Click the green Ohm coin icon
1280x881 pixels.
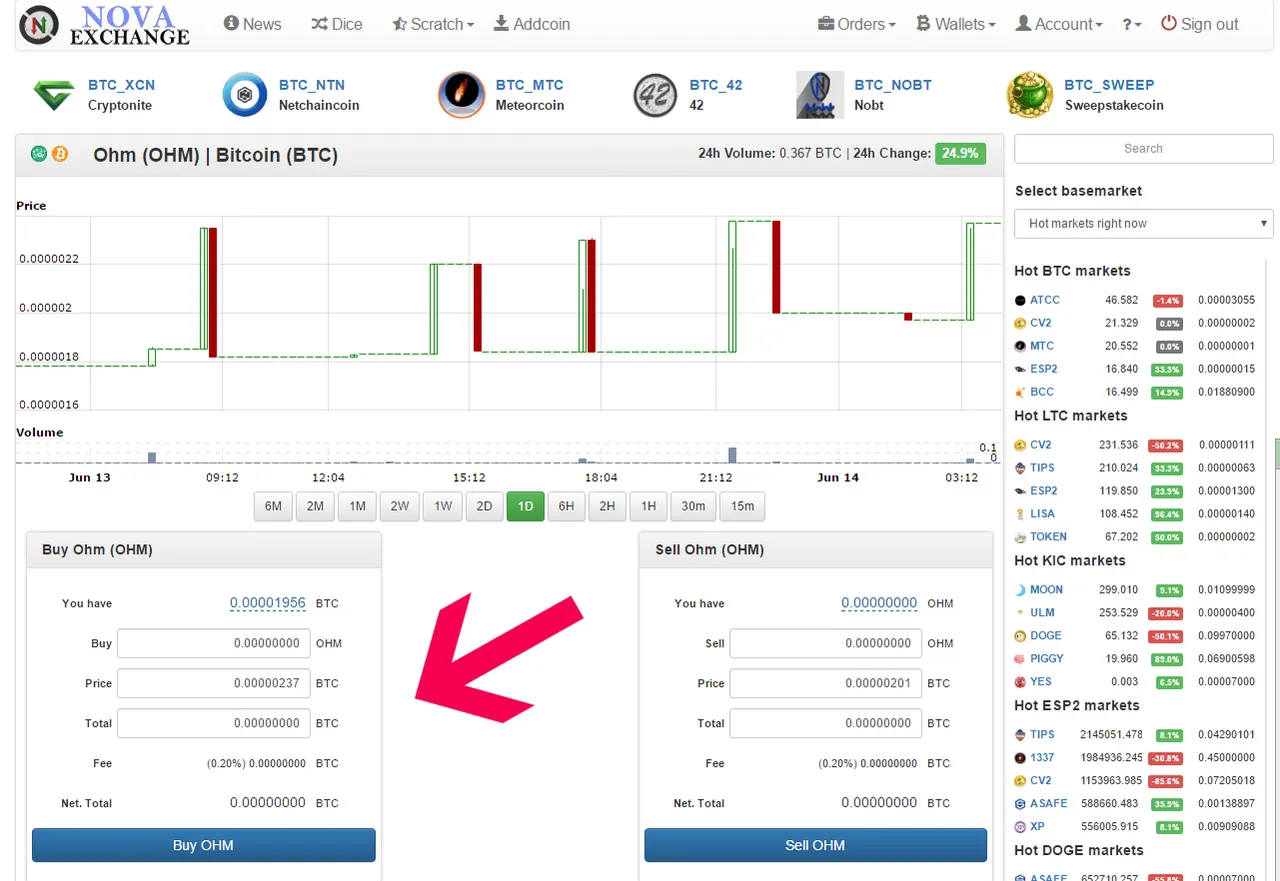[x=39, y=154]
